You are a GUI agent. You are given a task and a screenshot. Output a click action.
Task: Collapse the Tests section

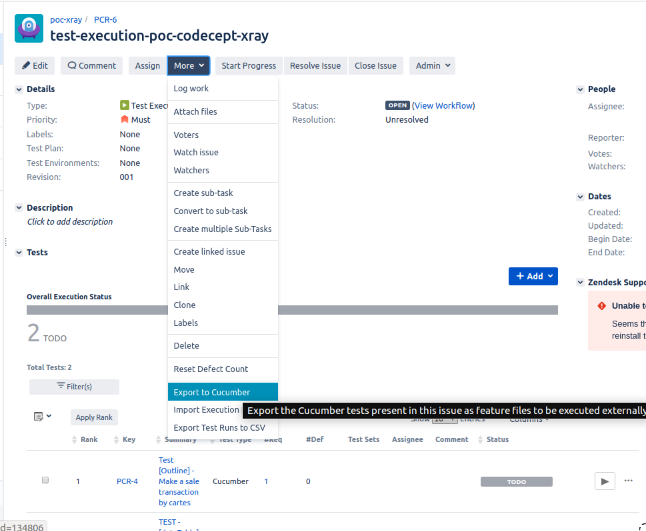19,253
